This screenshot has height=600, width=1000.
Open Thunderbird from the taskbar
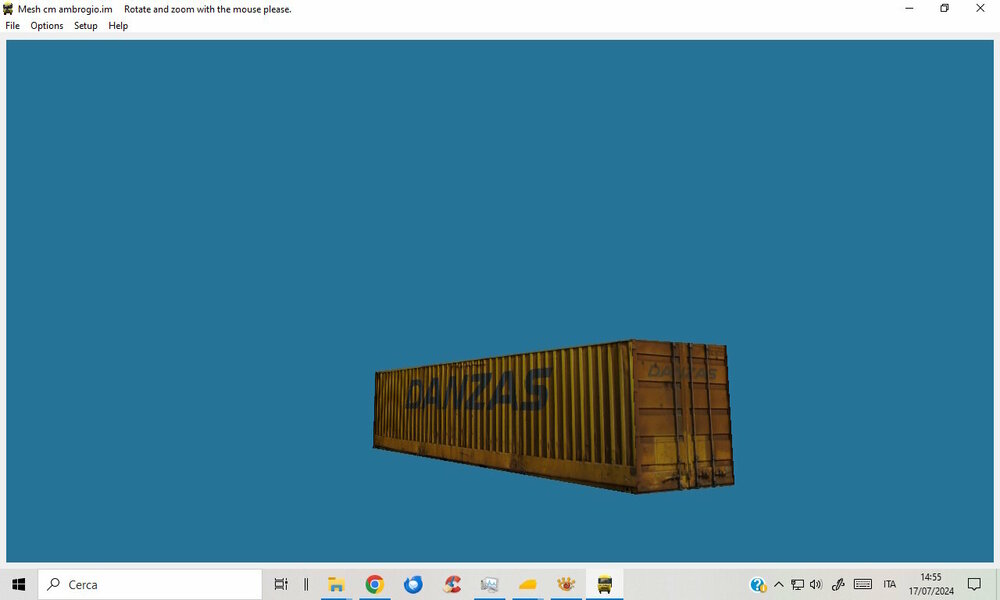point(413,584)
